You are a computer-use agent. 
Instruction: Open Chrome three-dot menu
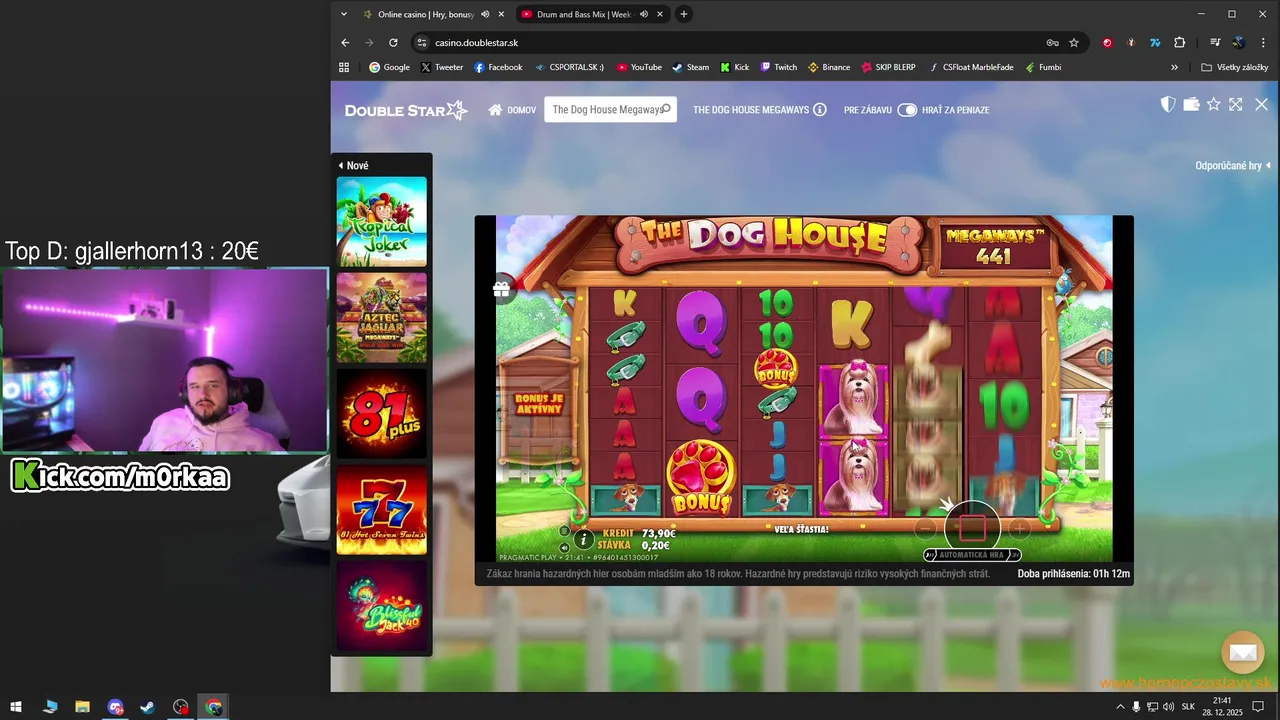(x=1262, y=43)
